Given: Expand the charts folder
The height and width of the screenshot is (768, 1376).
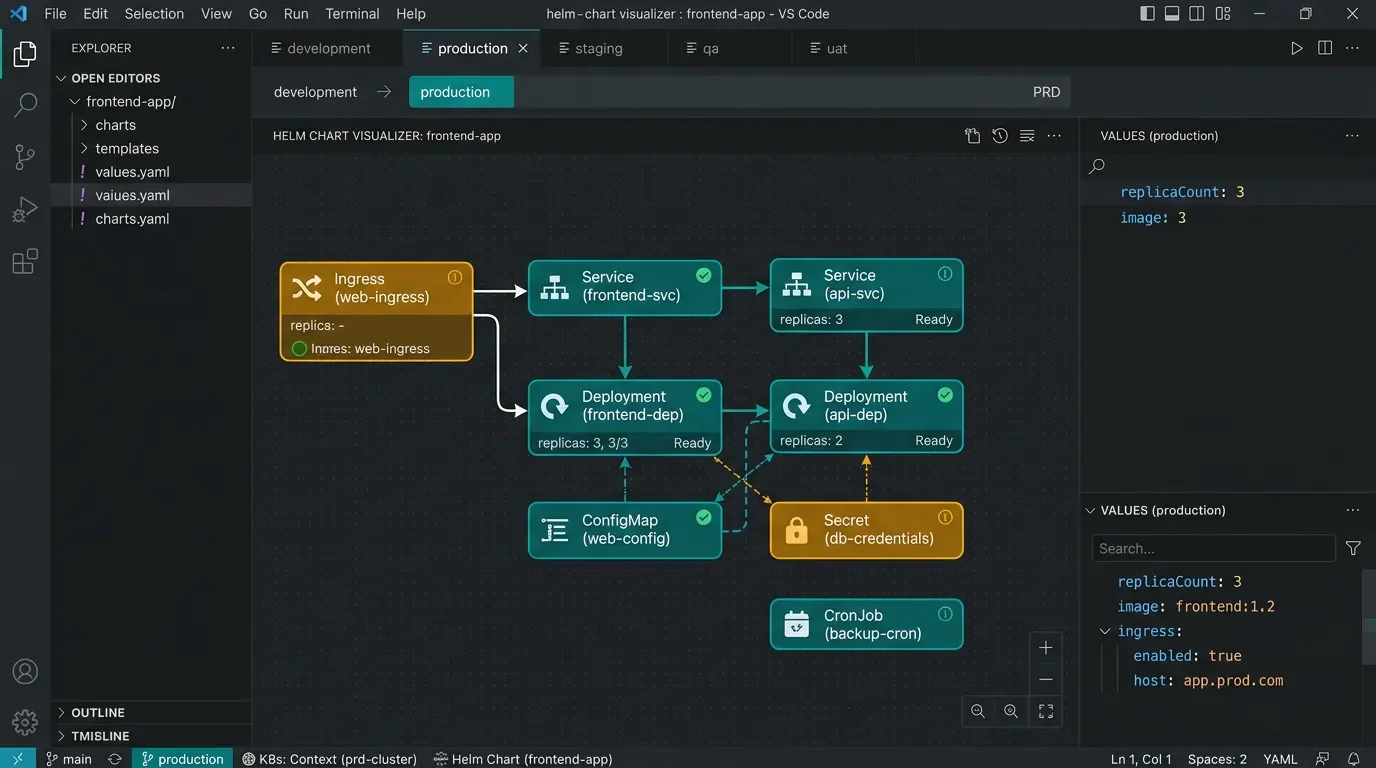Looking at the screenshot, I should (84, 125).
